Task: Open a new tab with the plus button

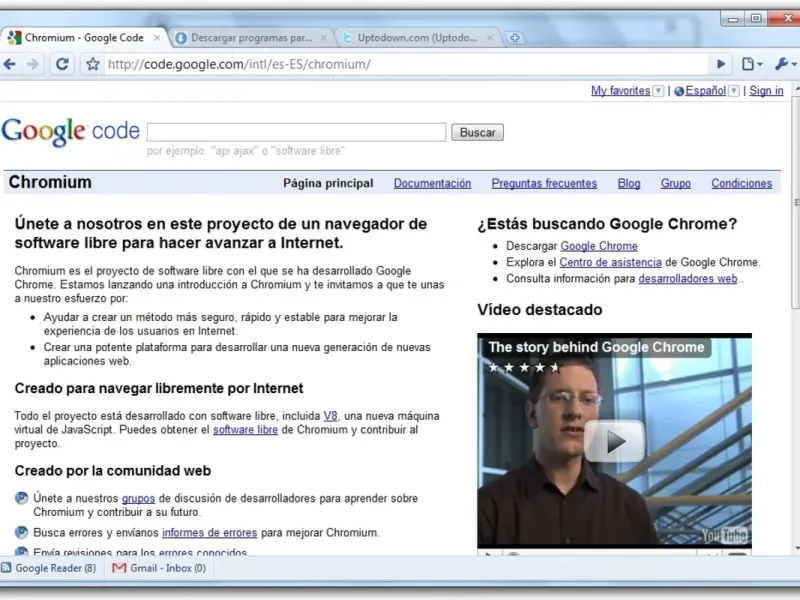Action: tap(515, 38)
